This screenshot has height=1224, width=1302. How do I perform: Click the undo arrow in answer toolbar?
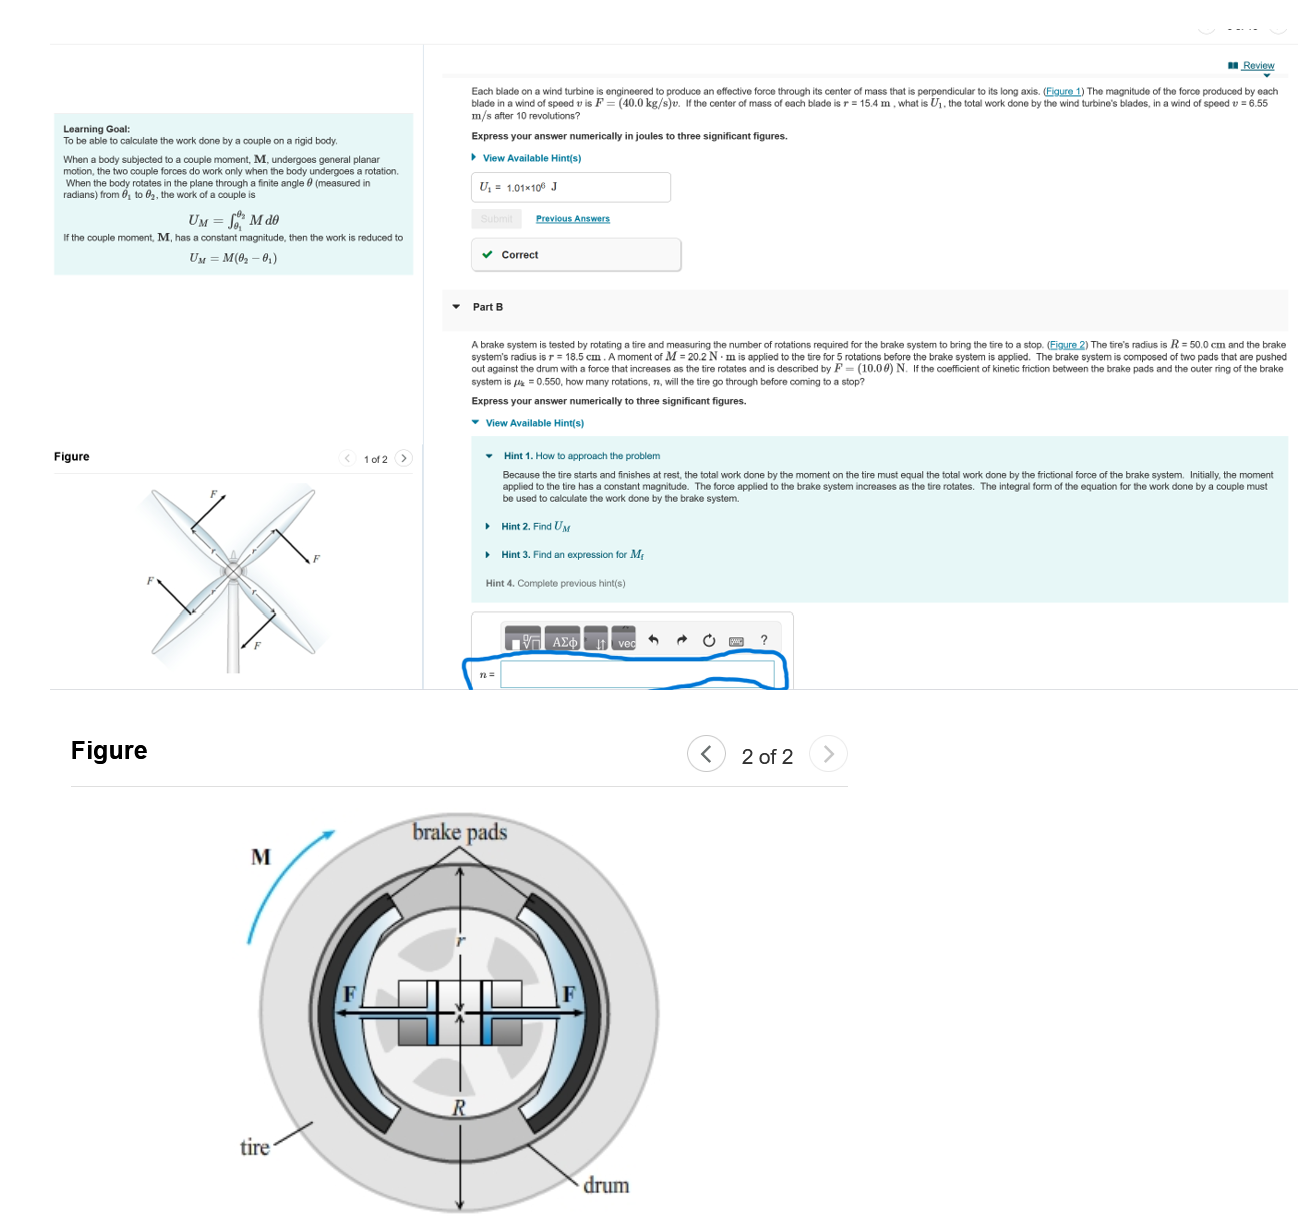653,640
